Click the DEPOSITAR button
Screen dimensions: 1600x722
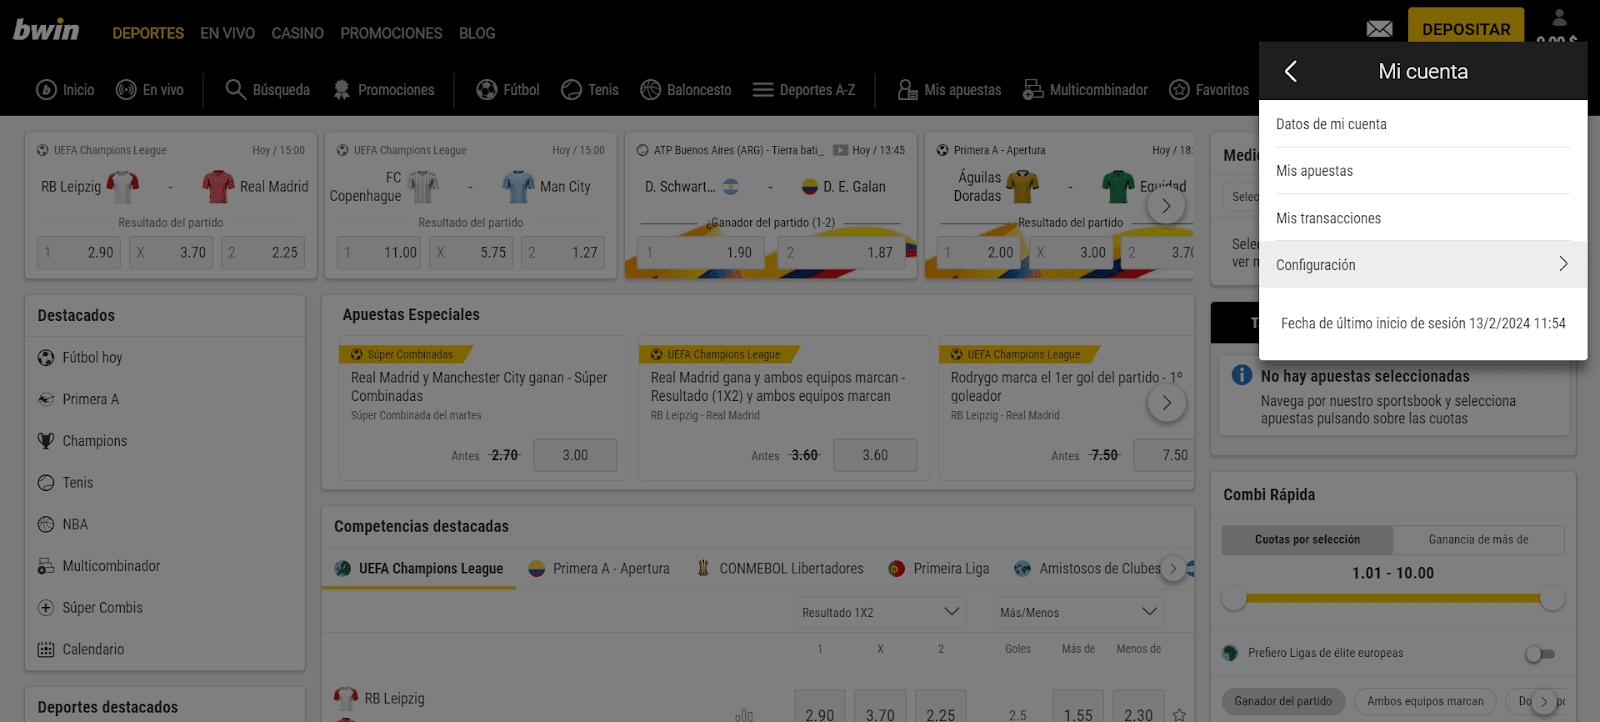(1466, 26)
